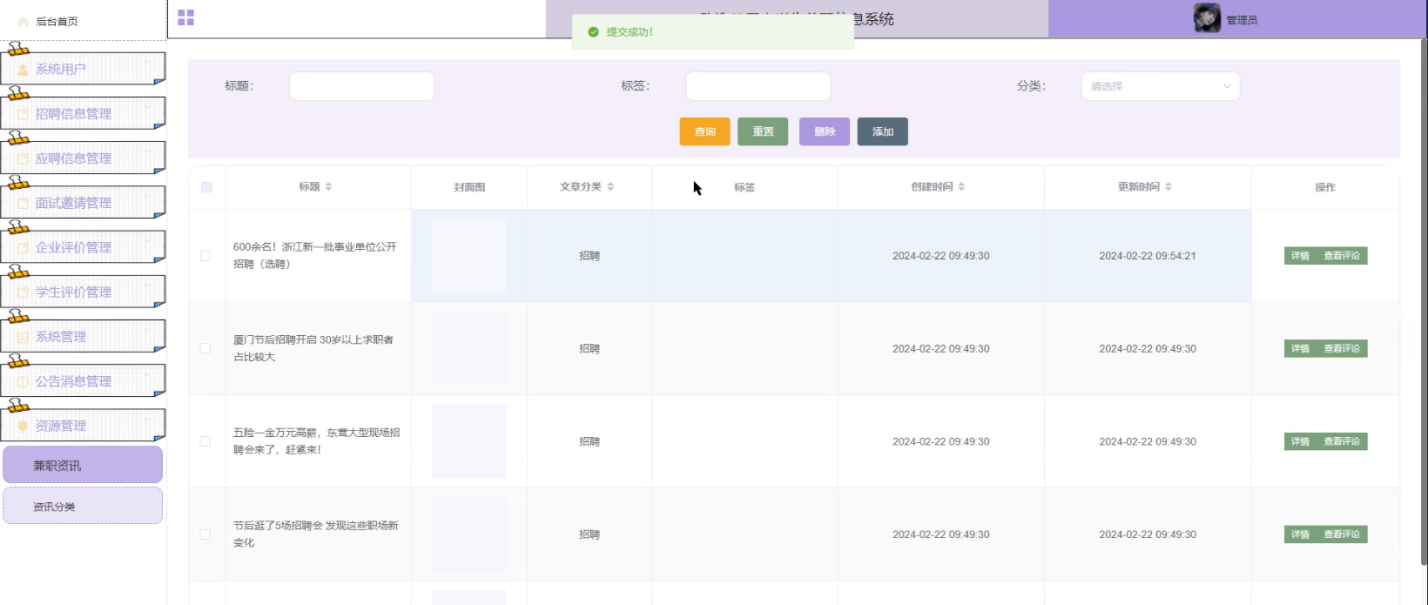Sort by 更新时间 column sort arrows

pos(1168,187)
